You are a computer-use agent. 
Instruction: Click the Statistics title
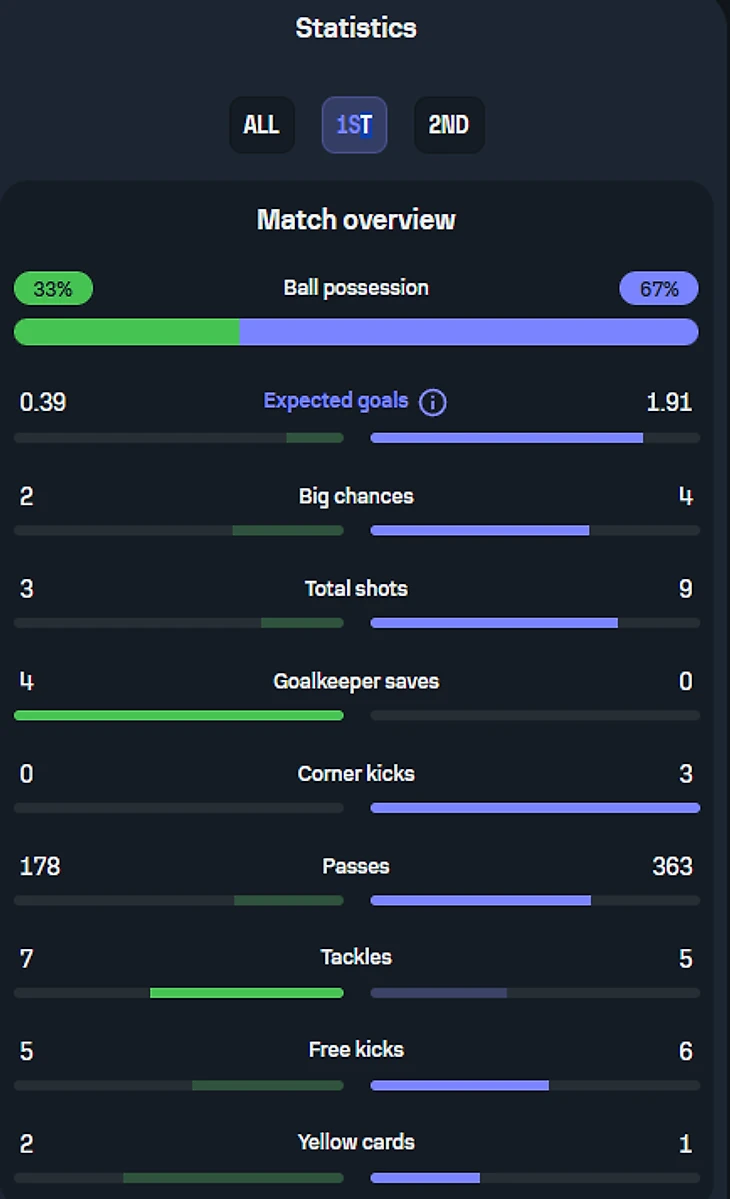pos(356,28)
